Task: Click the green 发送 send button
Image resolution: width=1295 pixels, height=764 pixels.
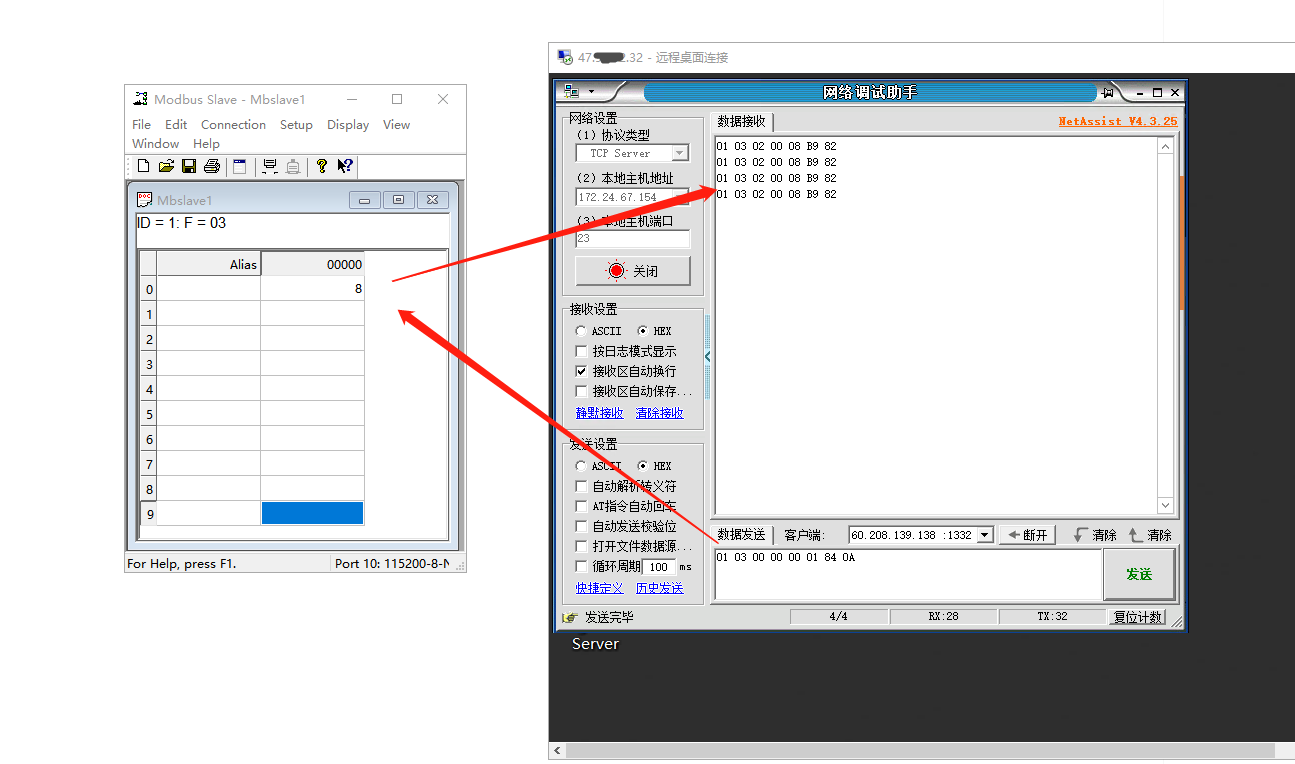Action: click(x=1139, y=574)
